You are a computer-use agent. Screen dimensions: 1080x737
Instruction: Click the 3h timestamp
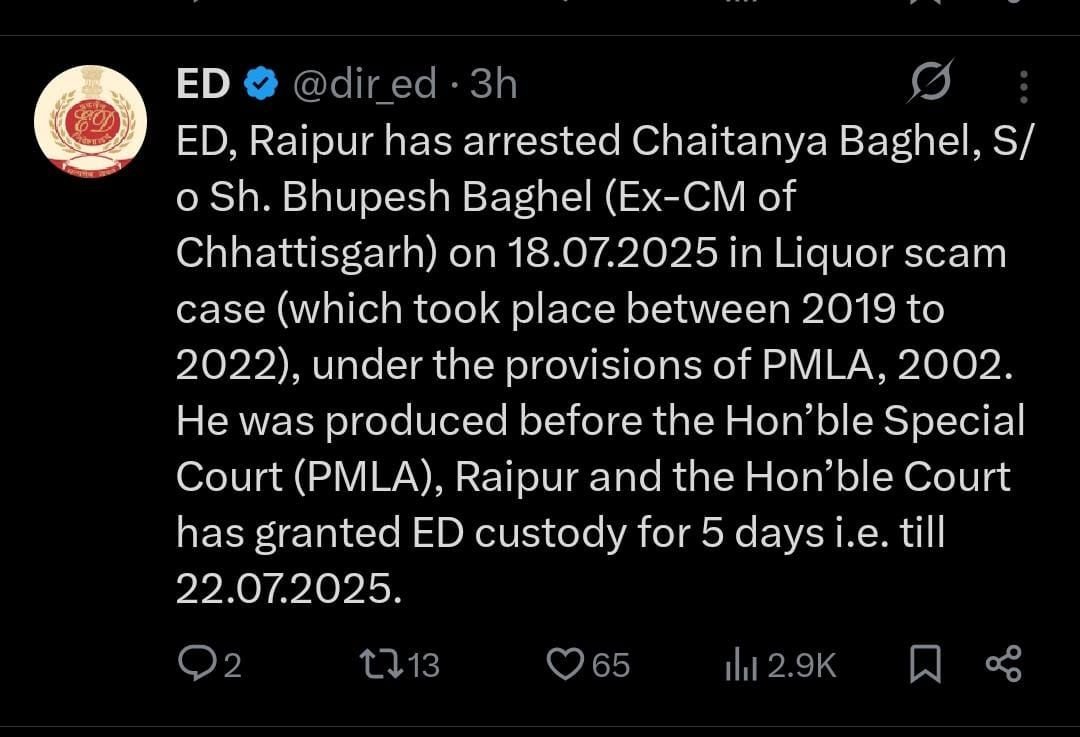point(493,85)
